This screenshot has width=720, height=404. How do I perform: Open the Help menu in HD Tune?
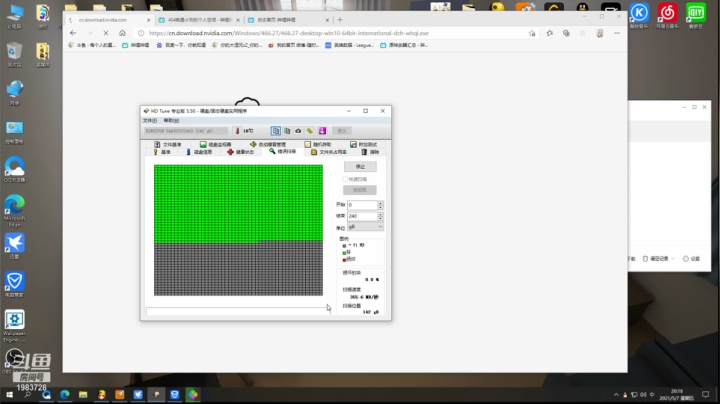point(171,120)
